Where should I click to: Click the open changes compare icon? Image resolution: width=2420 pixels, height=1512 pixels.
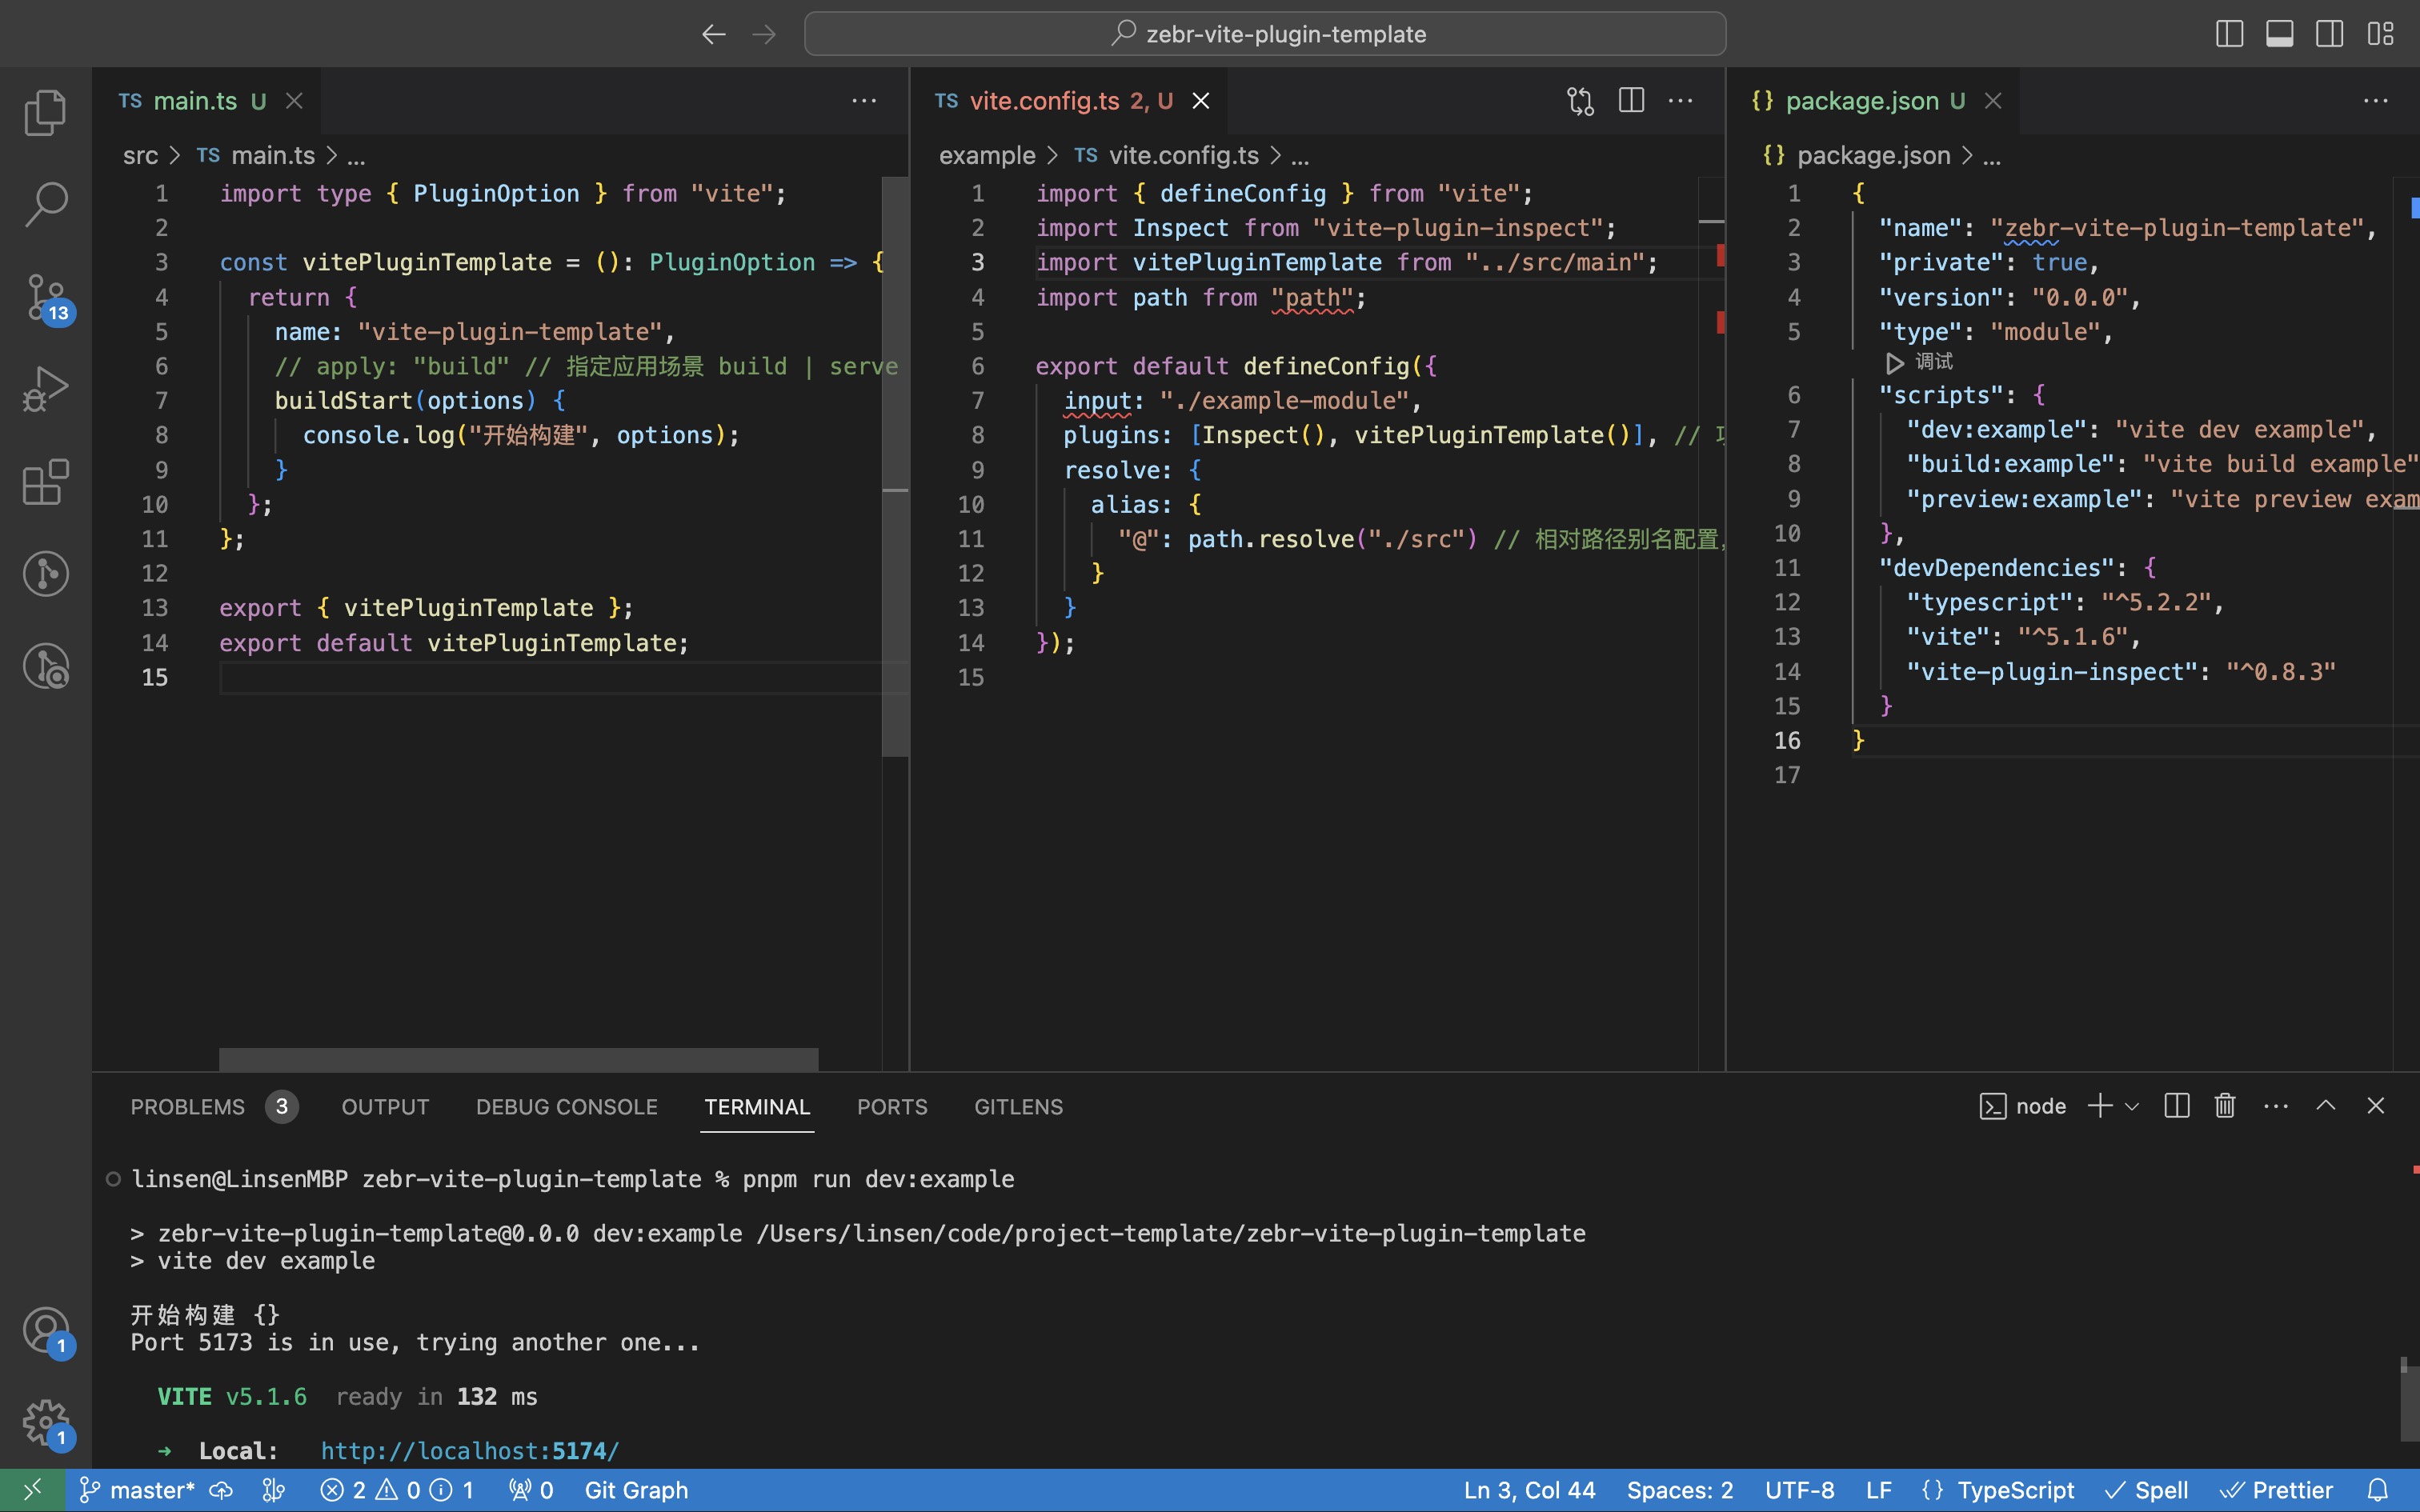1580,101
